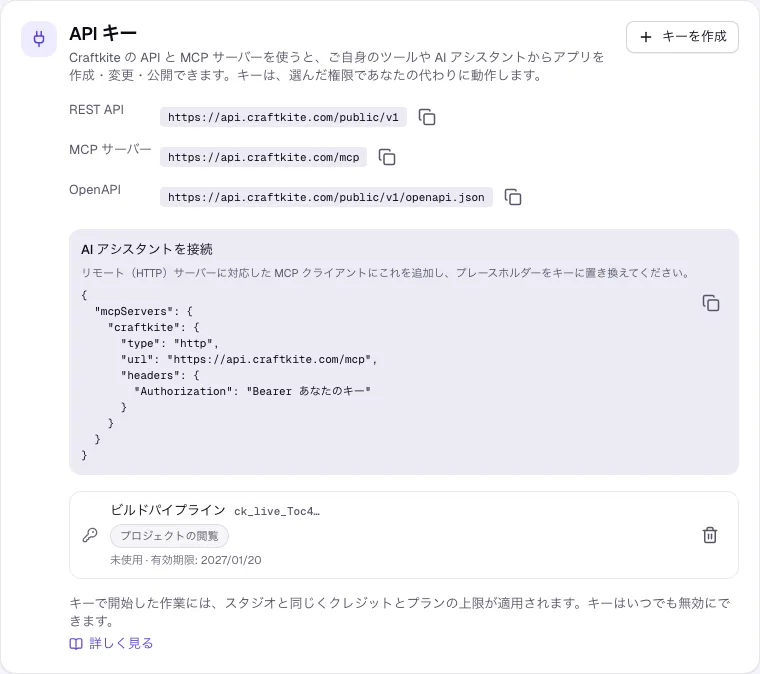
Task: Delete the ビルドパイプライン key with trash icon
Action: pyautogui.click(x=710, y=535)
